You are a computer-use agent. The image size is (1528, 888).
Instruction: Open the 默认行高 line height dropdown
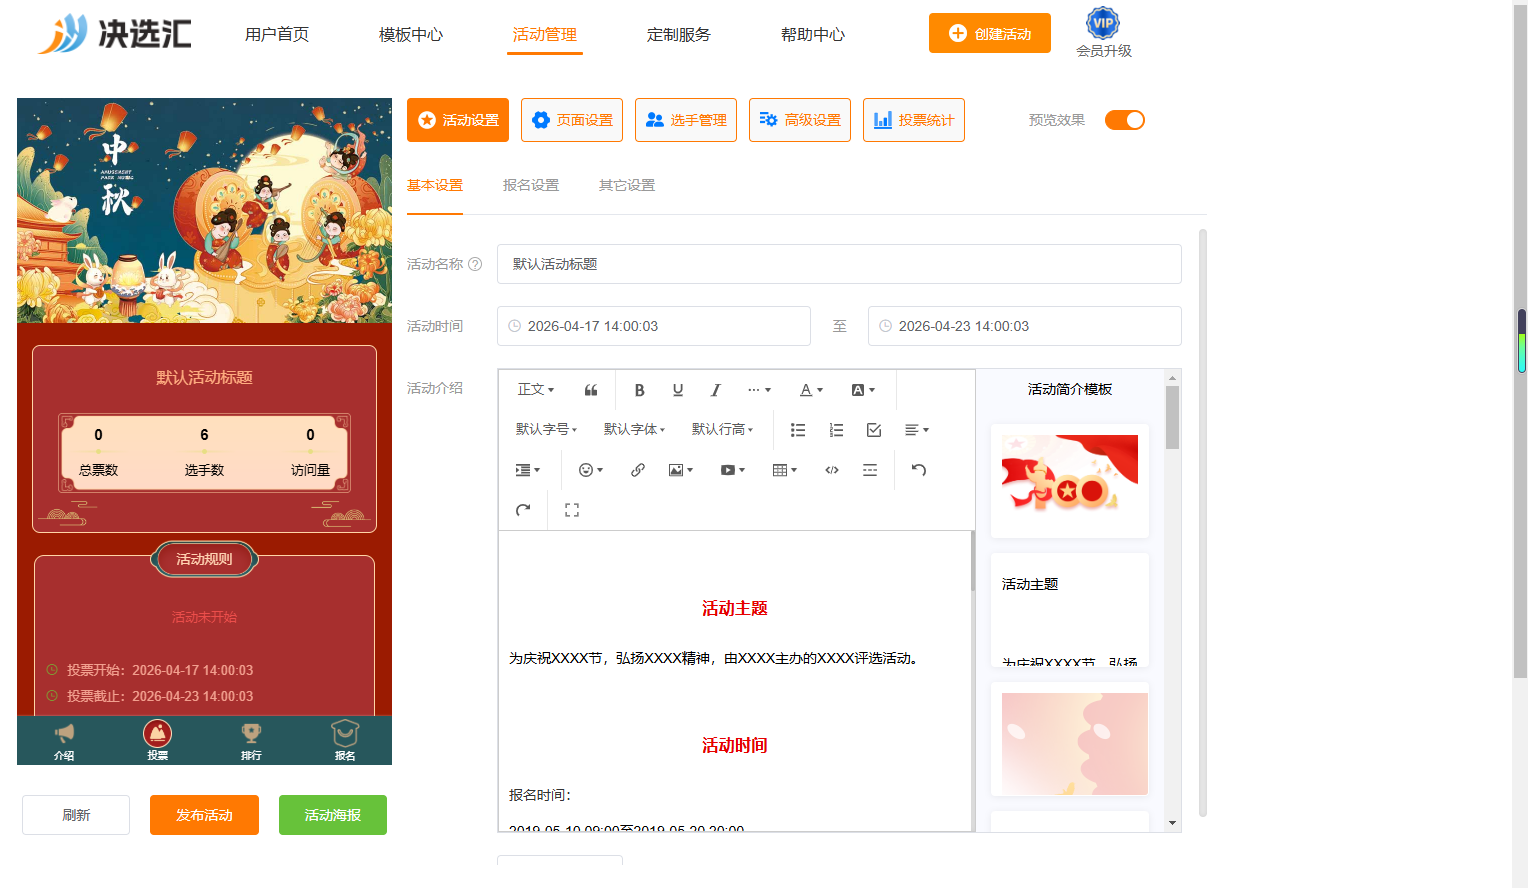click(x=722, y=430)
